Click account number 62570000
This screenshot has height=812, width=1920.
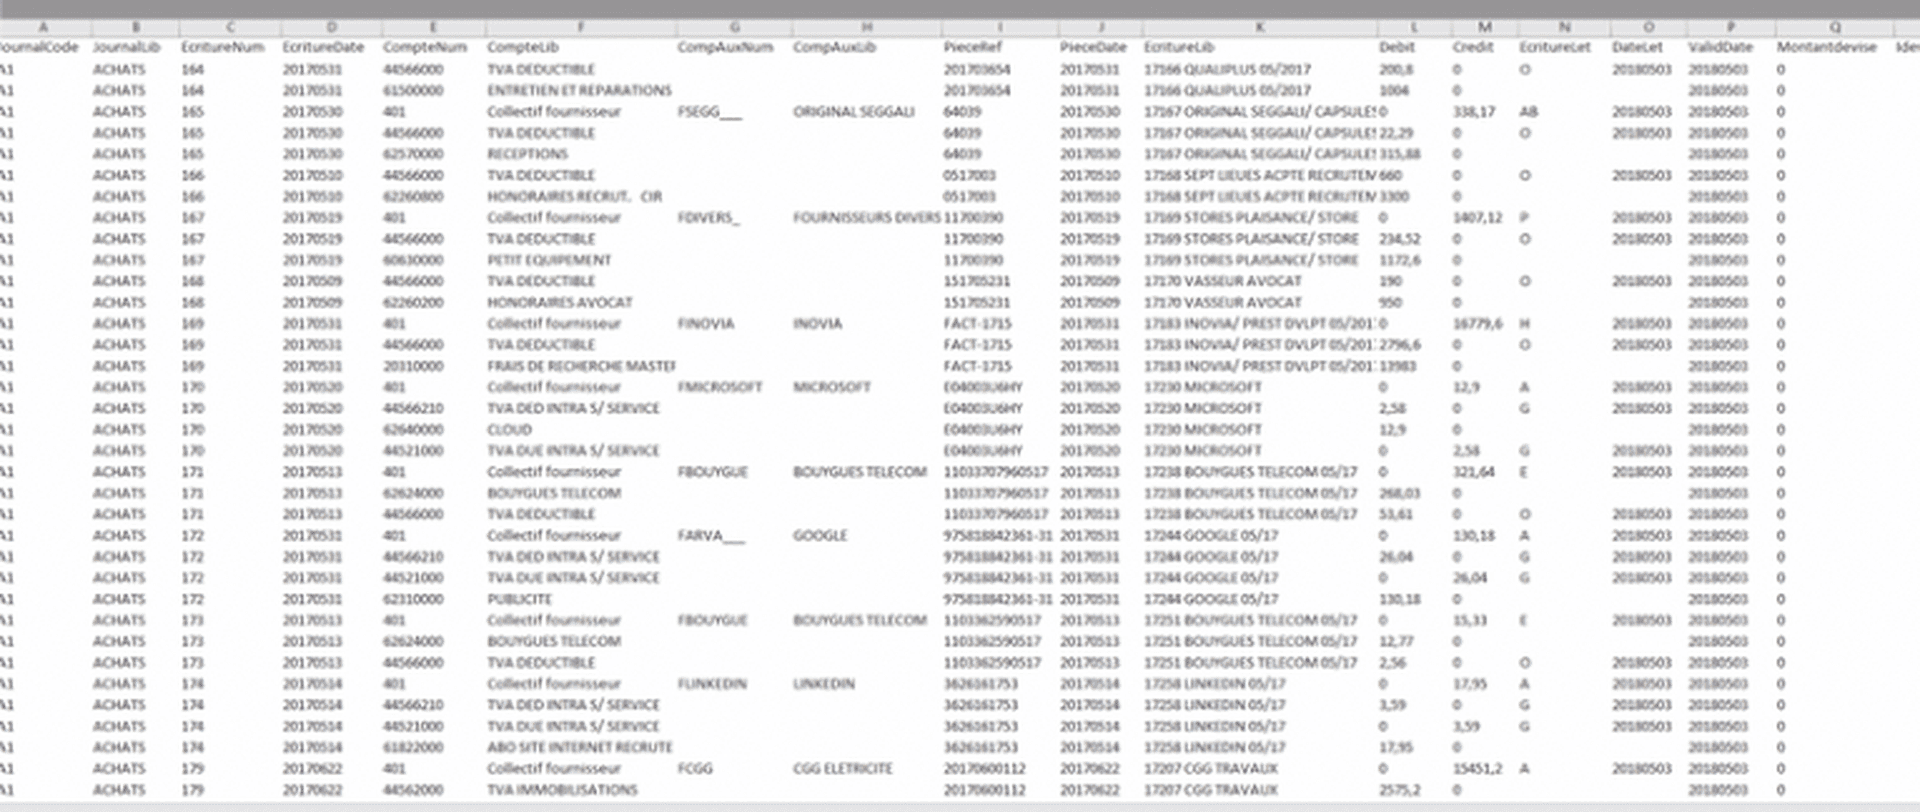click(x=413, y=154)
